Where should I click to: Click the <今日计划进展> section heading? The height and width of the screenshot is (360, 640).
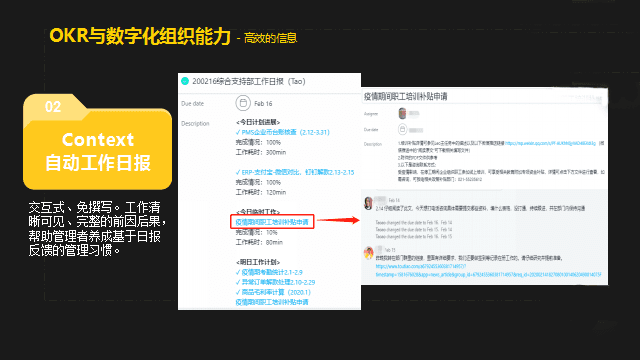pyautogui.click(x=258, y=122)
